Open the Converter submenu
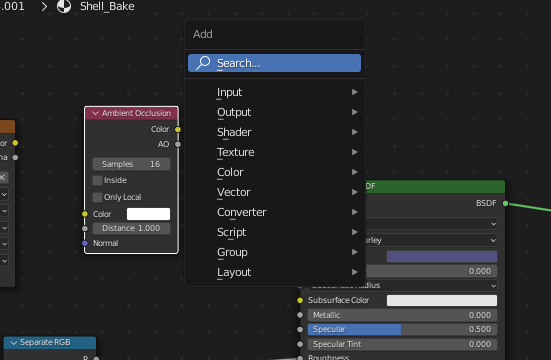551x360 pixels. tap(275, 212)
